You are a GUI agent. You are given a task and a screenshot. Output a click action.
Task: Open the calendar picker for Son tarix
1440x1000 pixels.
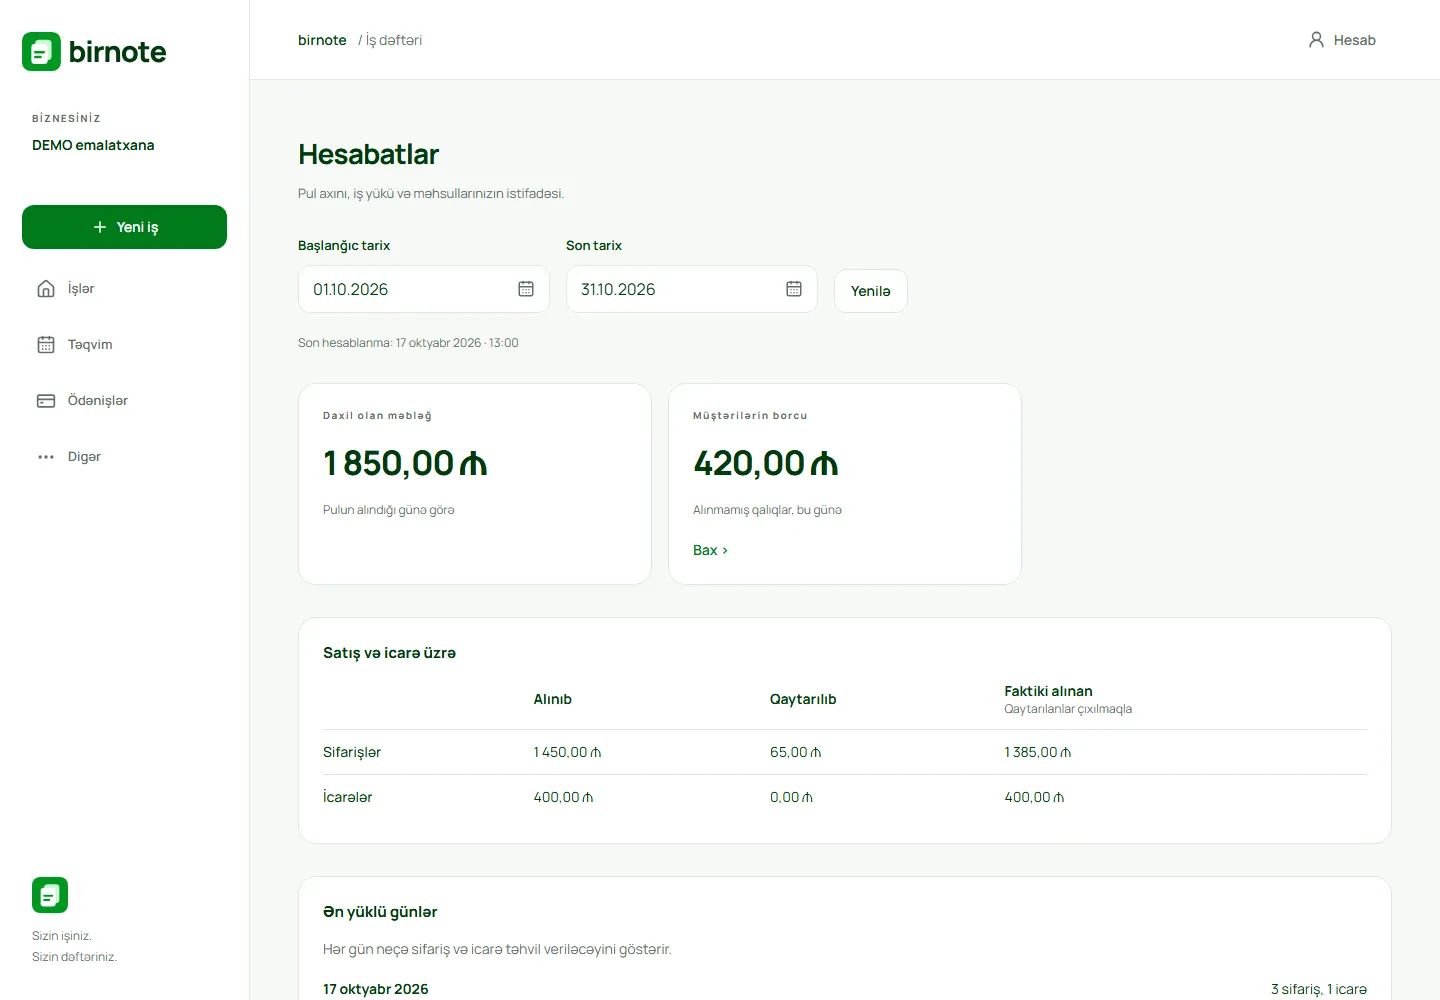click(x=794, y=289)
